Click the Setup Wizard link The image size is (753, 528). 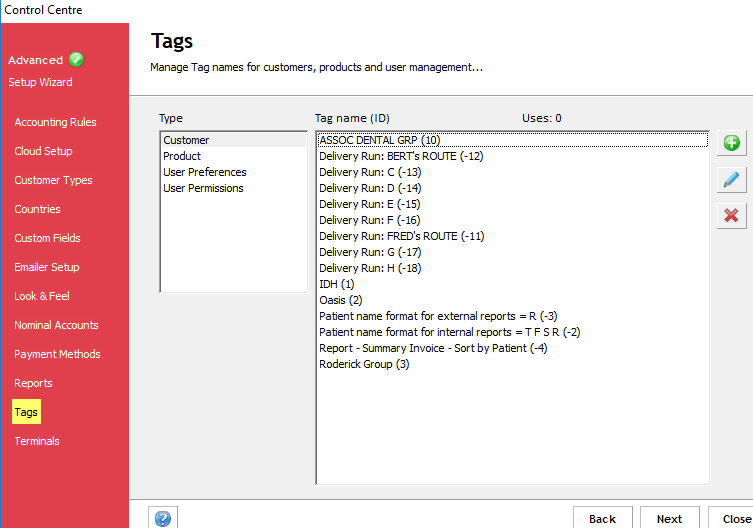[40, 82]
